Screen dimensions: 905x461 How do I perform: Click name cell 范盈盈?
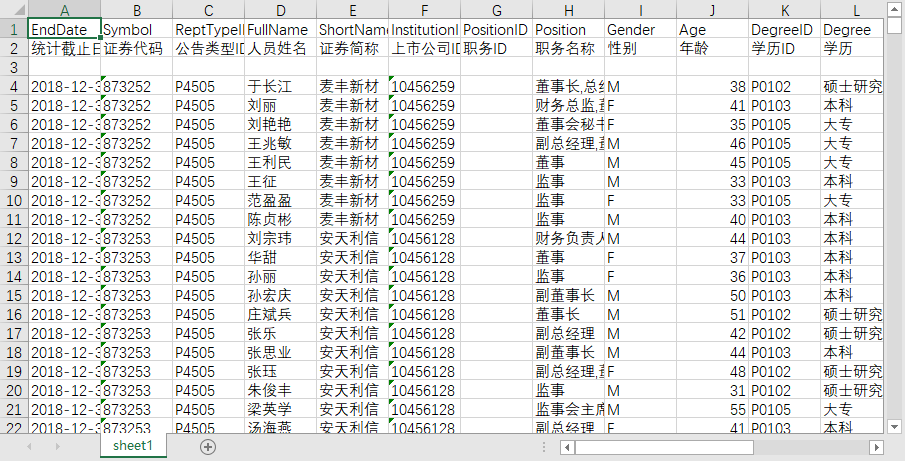281,200
